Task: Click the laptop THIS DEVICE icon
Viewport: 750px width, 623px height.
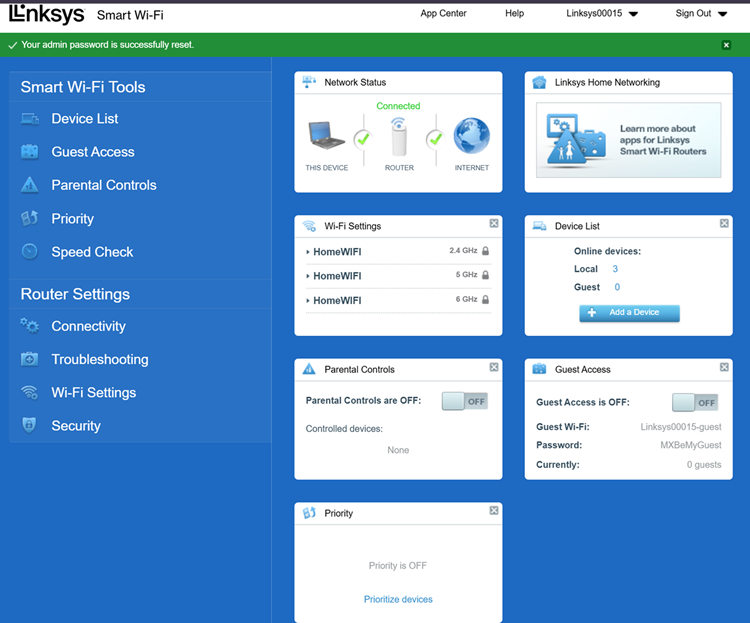Action: [326, 136]
